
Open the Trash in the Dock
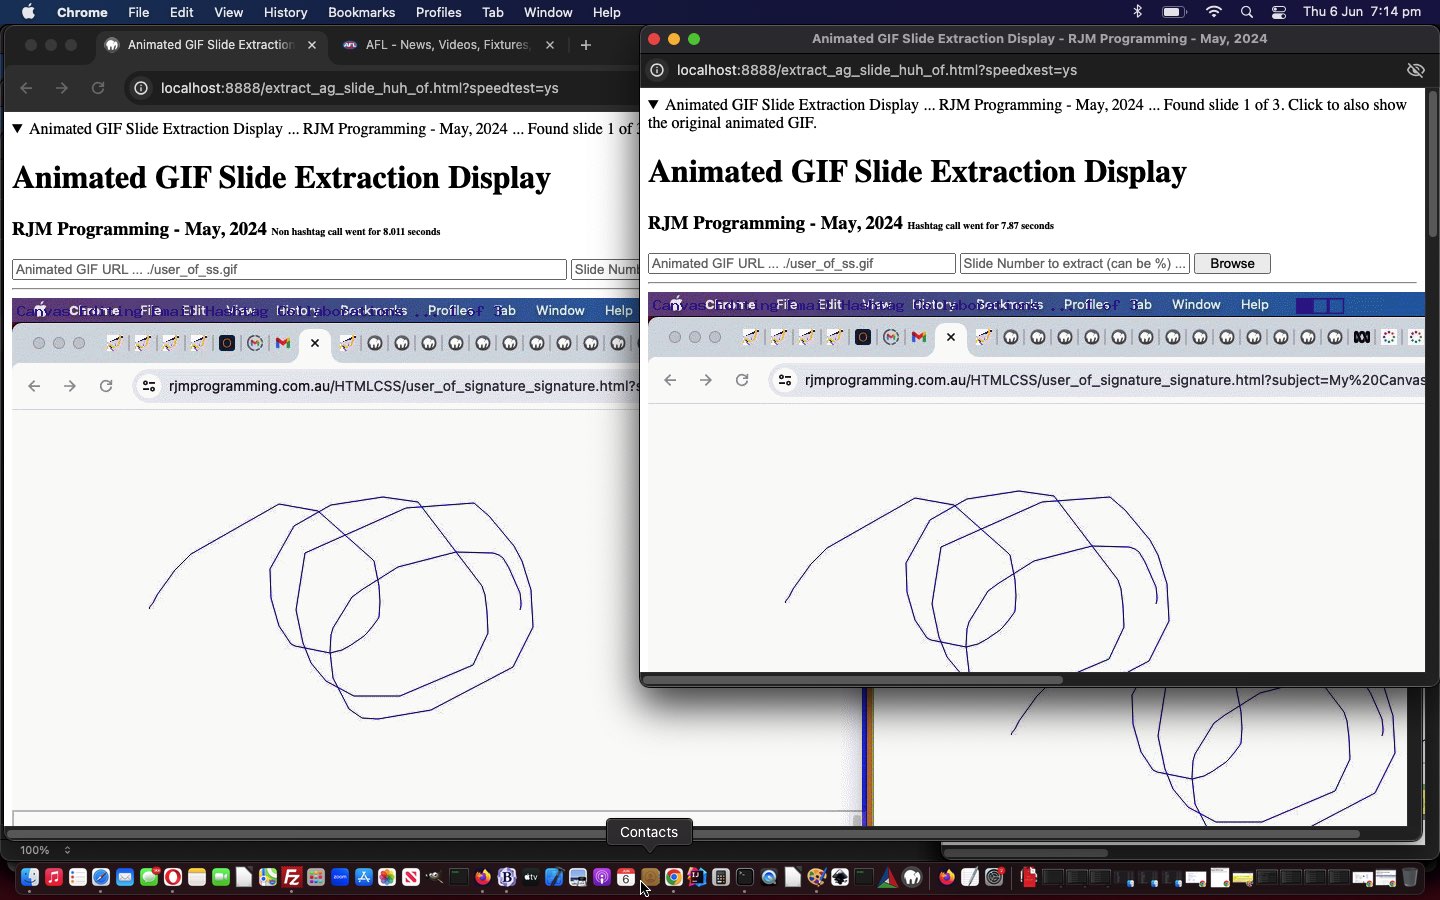1410,877
